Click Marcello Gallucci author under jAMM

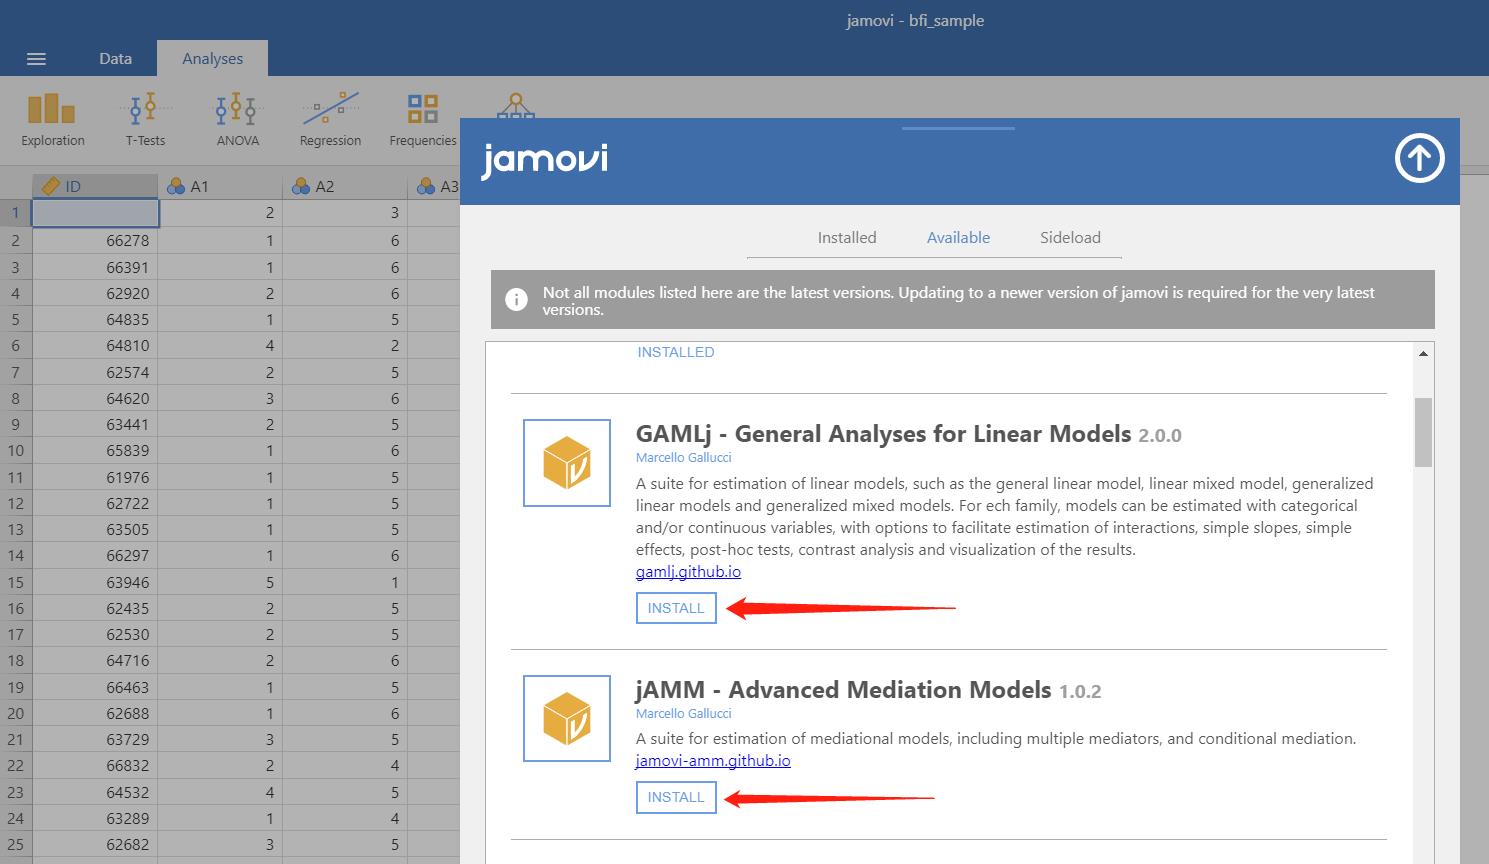(684, 713)
